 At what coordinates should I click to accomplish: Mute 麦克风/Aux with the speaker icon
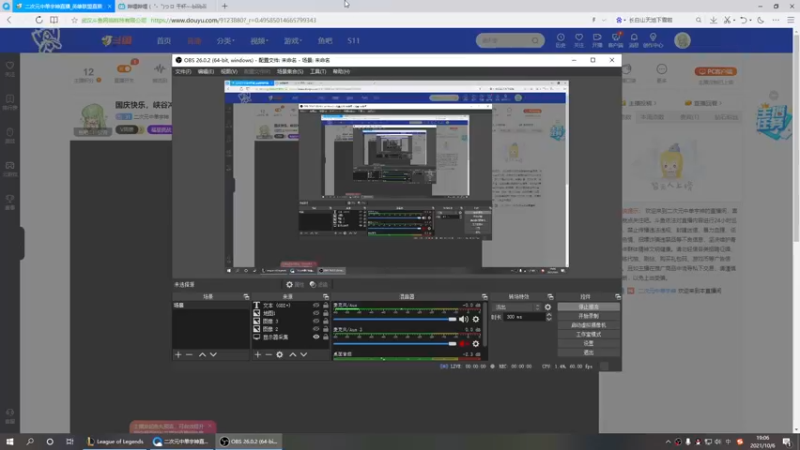pyautogui.click(x=463, y=319)
